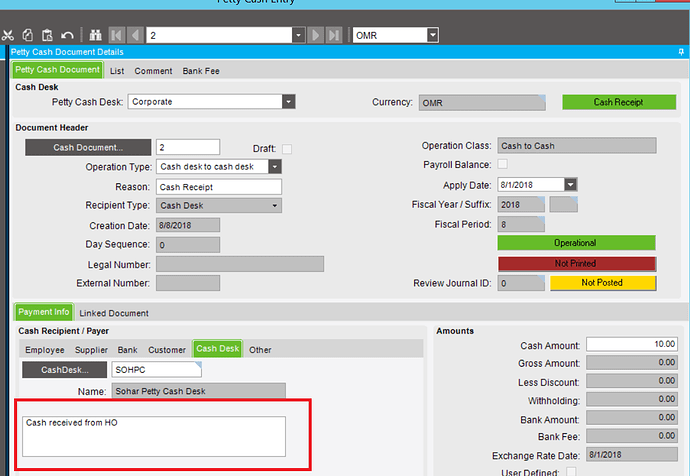
Task: Click the Legal Number field
Action: pyautogui.click(x=240, y=264)
